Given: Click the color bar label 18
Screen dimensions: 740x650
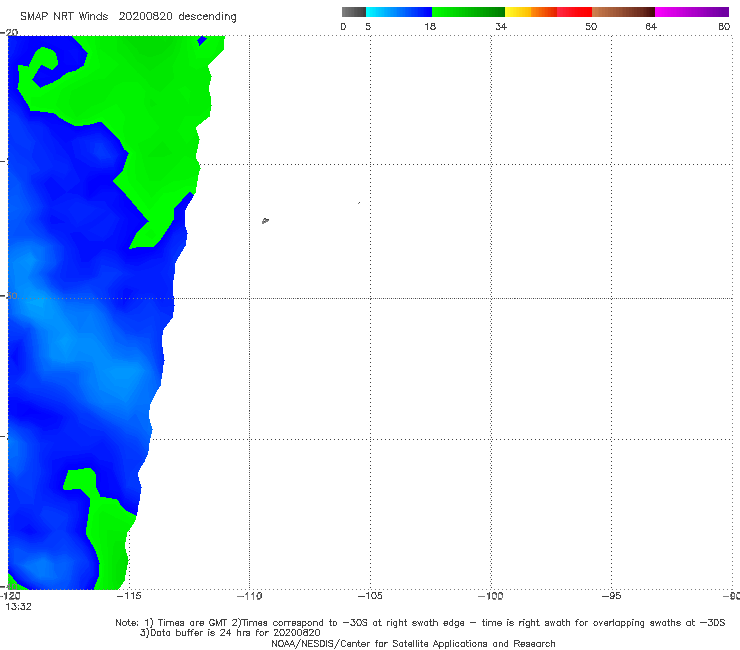Looking at the screenshot, I should point(430,26).
